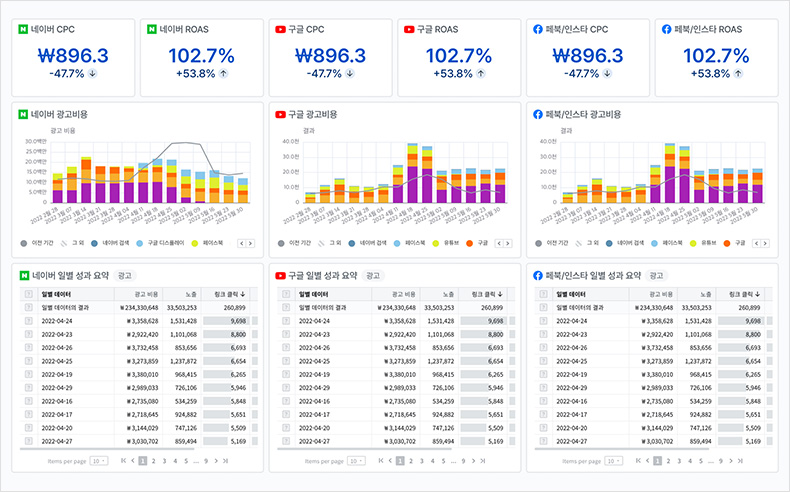
Task: Click the row icon for 2022-04-19 in 구글 table
Action: [286, 375]
